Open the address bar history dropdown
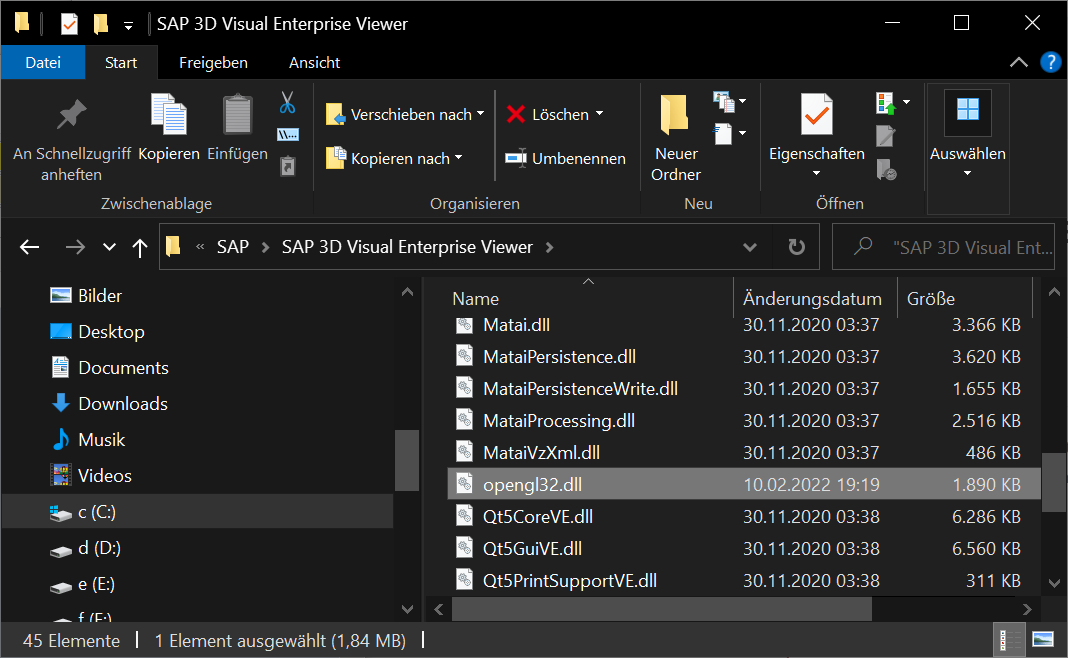Viewport: 1068px width, 658px height. (x=750, y=247)
